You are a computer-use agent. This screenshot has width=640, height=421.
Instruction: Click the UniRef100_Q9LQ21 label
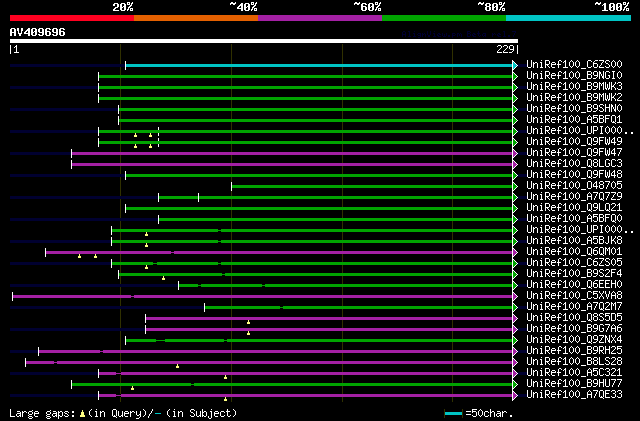click(574, 208)
